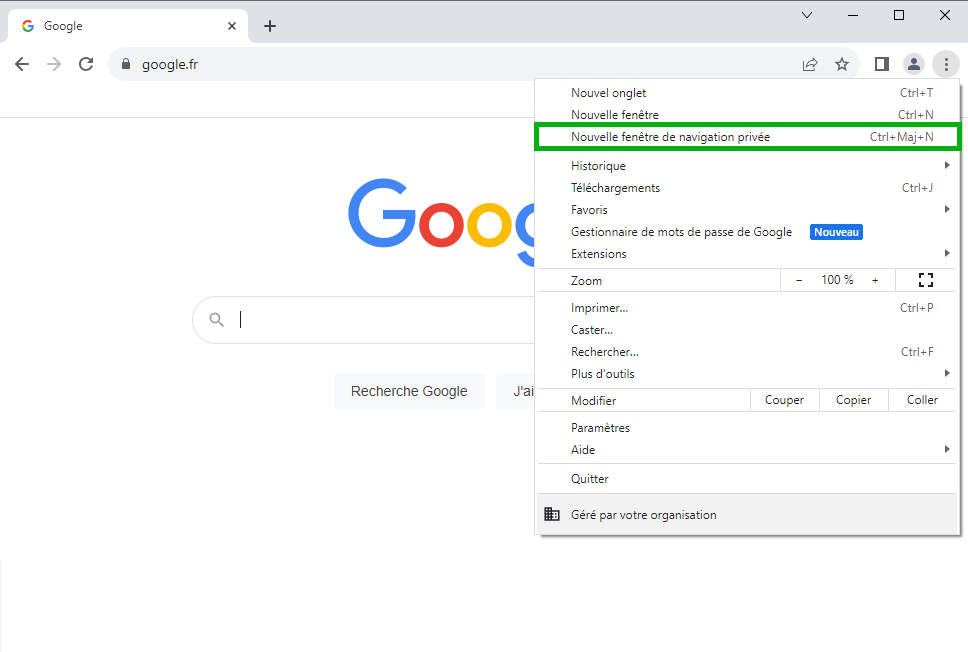Expand the Historique submenu
The height and width of the screenshot is (652, 968).
747,165
